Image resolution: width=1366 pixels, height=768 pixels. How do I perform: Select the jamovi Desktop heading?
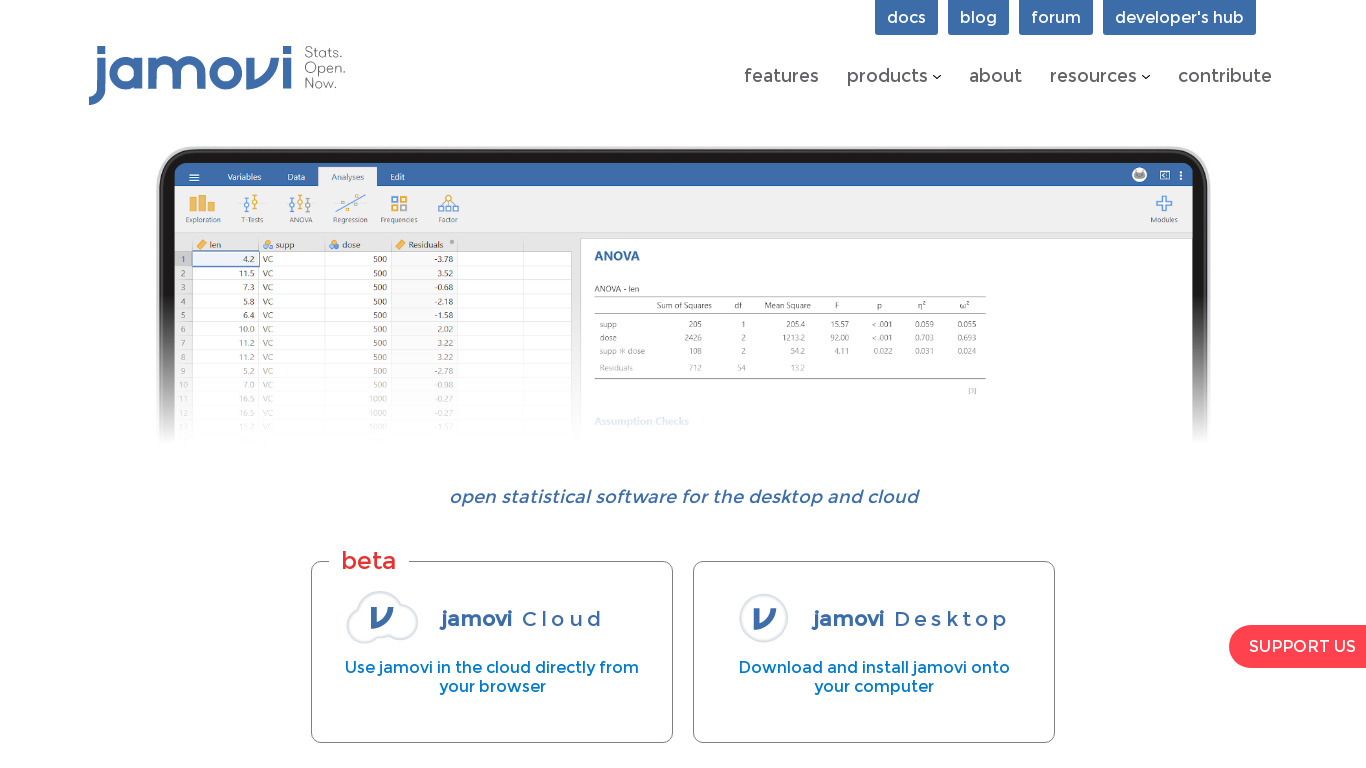(x=910, y=619)
